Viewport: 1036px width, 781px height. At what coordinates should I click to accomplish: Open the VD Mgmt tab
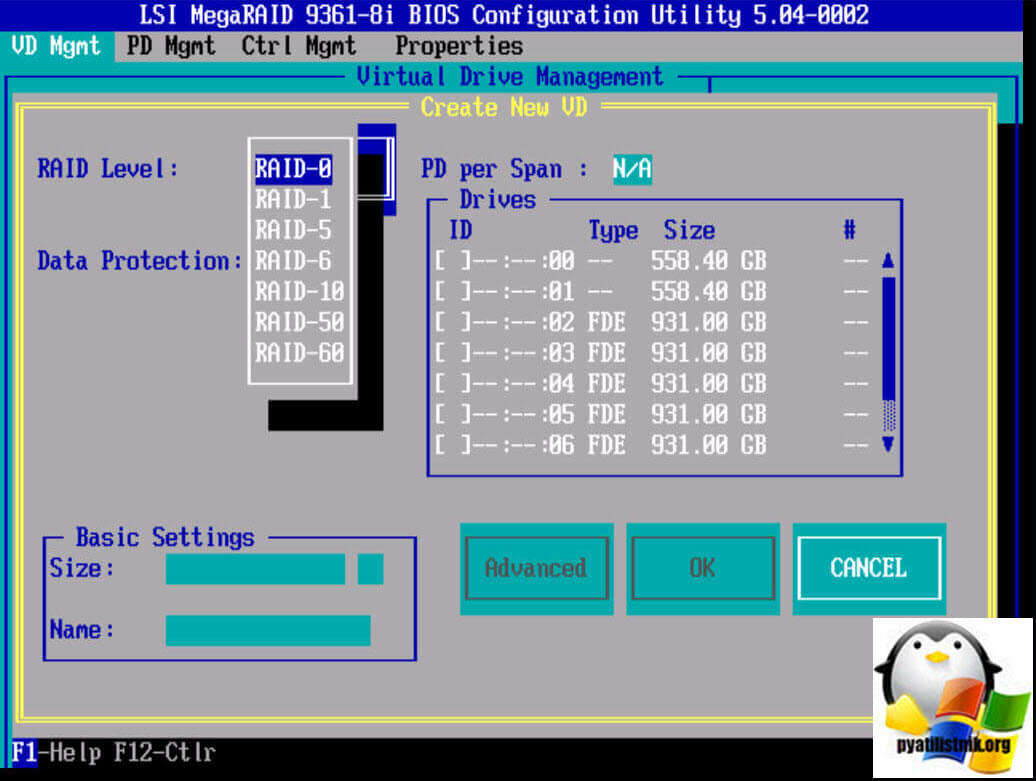point(56,46)
